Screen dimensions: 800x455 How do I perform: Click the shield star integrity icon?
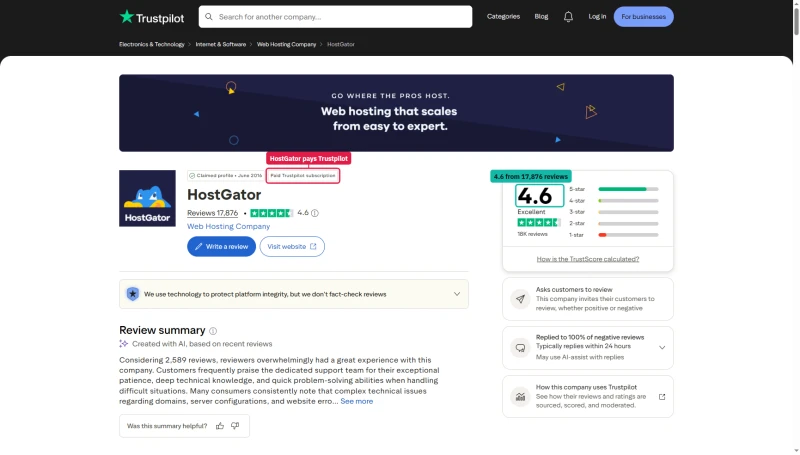133,294
